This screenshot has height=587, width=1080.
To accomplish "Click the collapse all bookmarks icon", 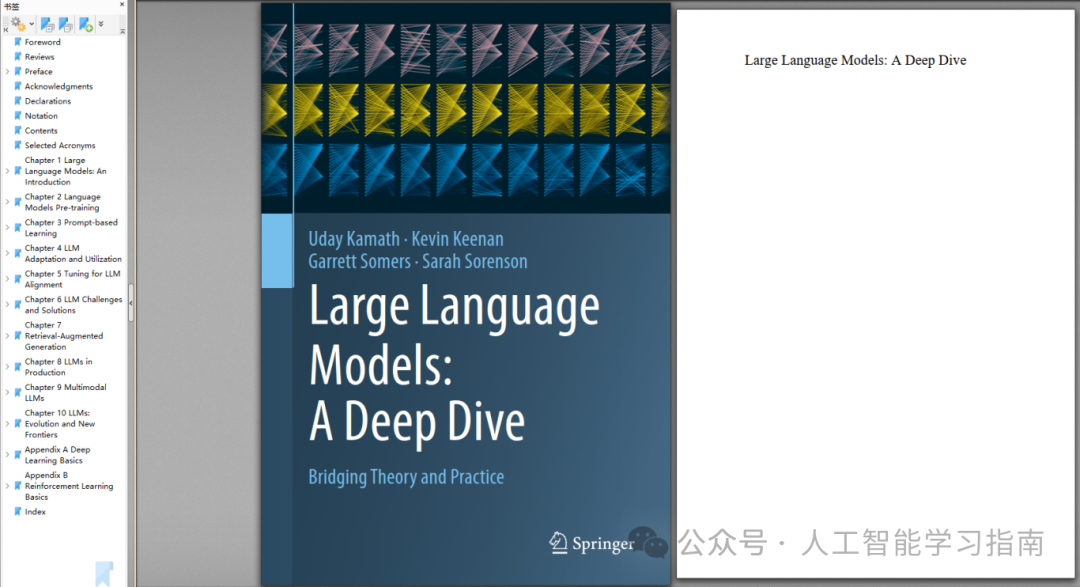I will tap(65, 25).
